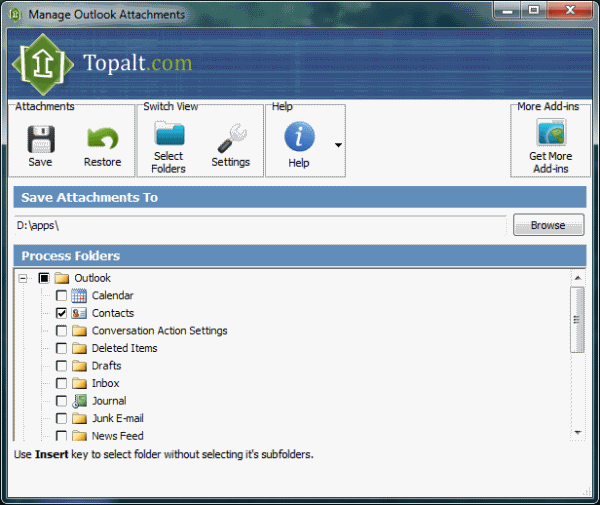Click the Inbox folder icon
The width and height of the screenshot is (600, 505).
pyautogui.click(x=79, y=383)
